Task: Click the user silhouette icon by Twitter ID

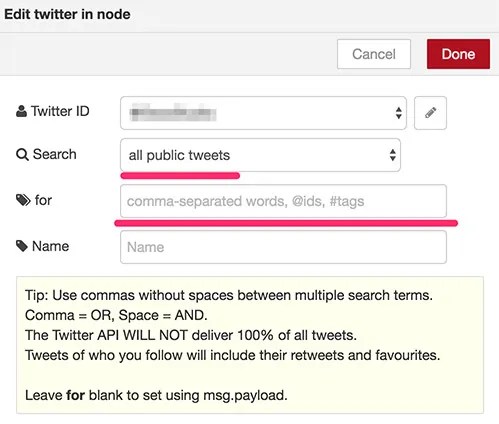Action: [21, 111]
